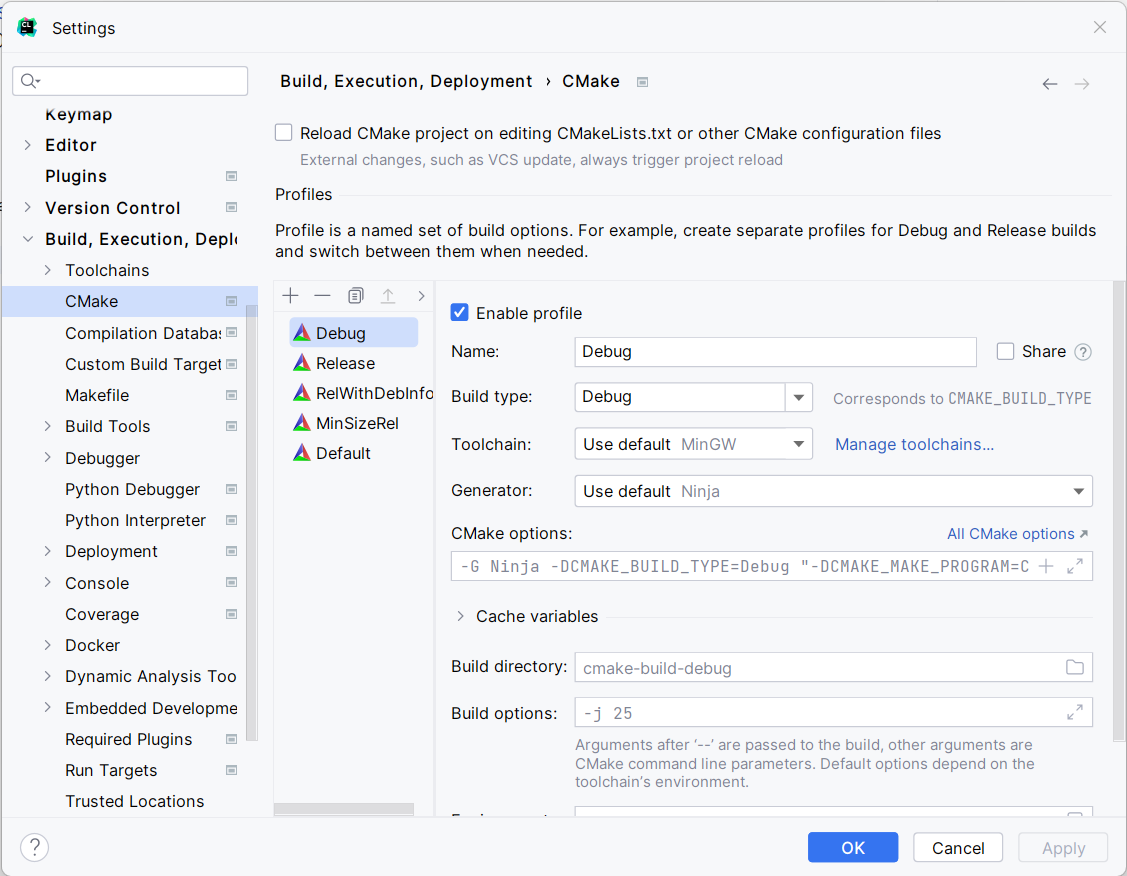1127x876 pixels.
Task: Focus the settings search field
Action: pyautogui.click(x=130, y=81)
